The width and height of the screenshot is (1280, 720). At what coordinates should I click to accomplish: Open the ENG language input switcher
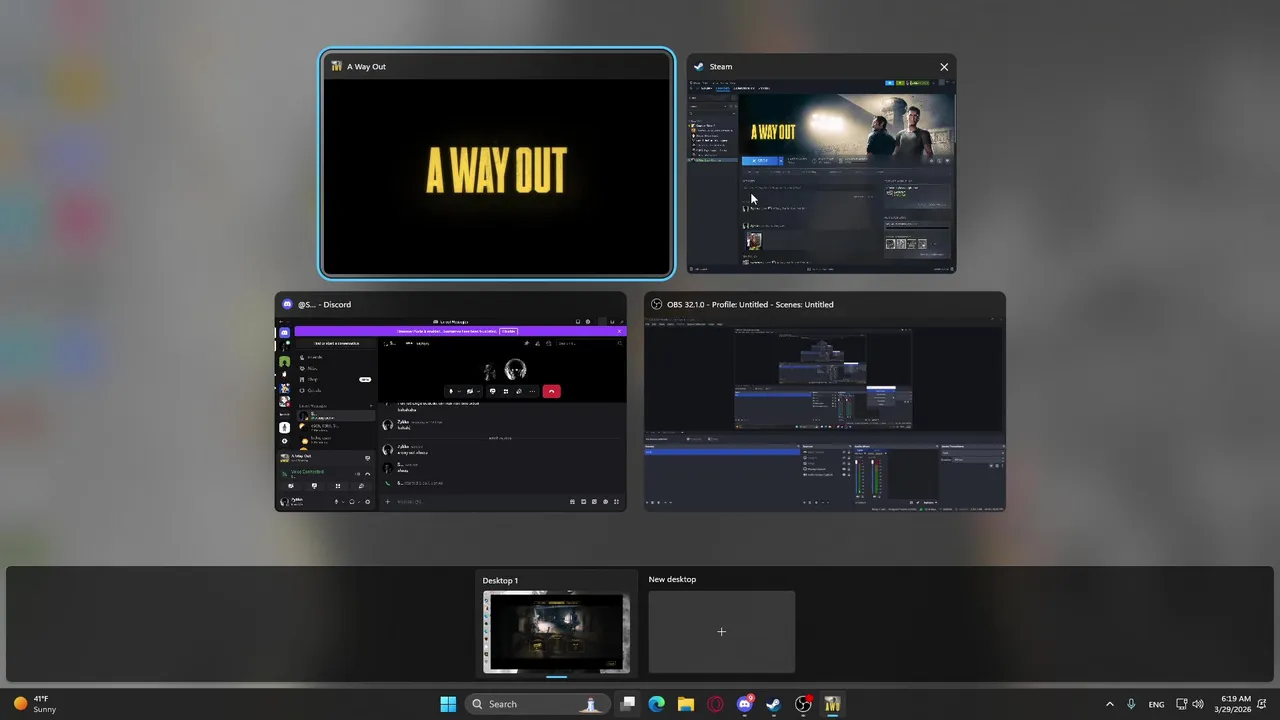(x=1156, y=704)
